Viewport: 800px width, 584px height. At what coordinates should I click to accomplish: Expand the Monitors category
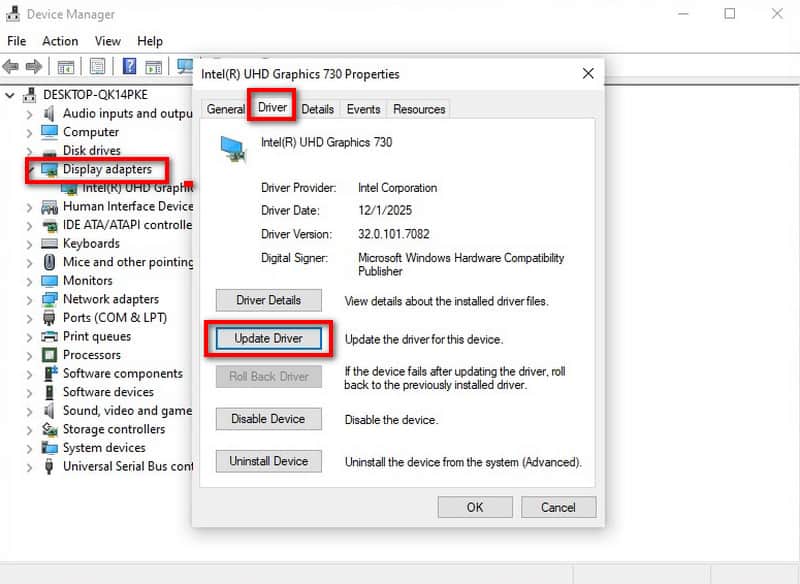[x=31, y=281]
